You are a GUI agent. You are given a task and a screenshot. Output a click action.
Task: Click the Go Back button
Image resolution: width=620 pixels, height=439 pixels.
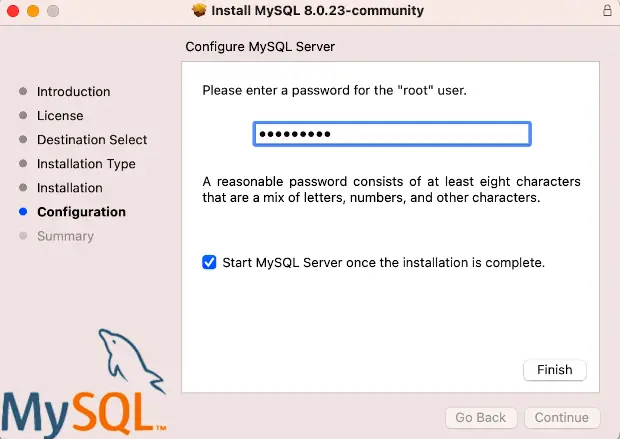click(481, 417)
